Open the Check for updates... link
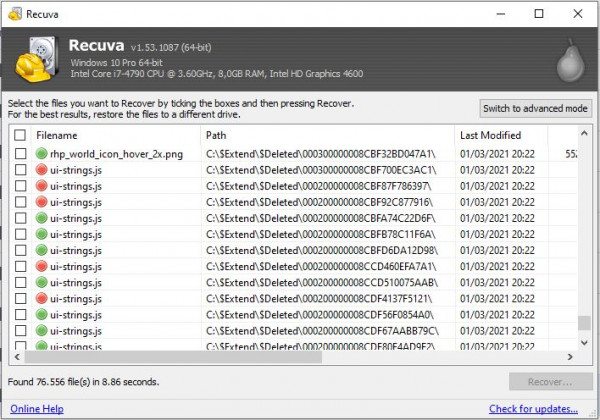Viewport: 600px width, 420px height. click(x=533, y=409)
